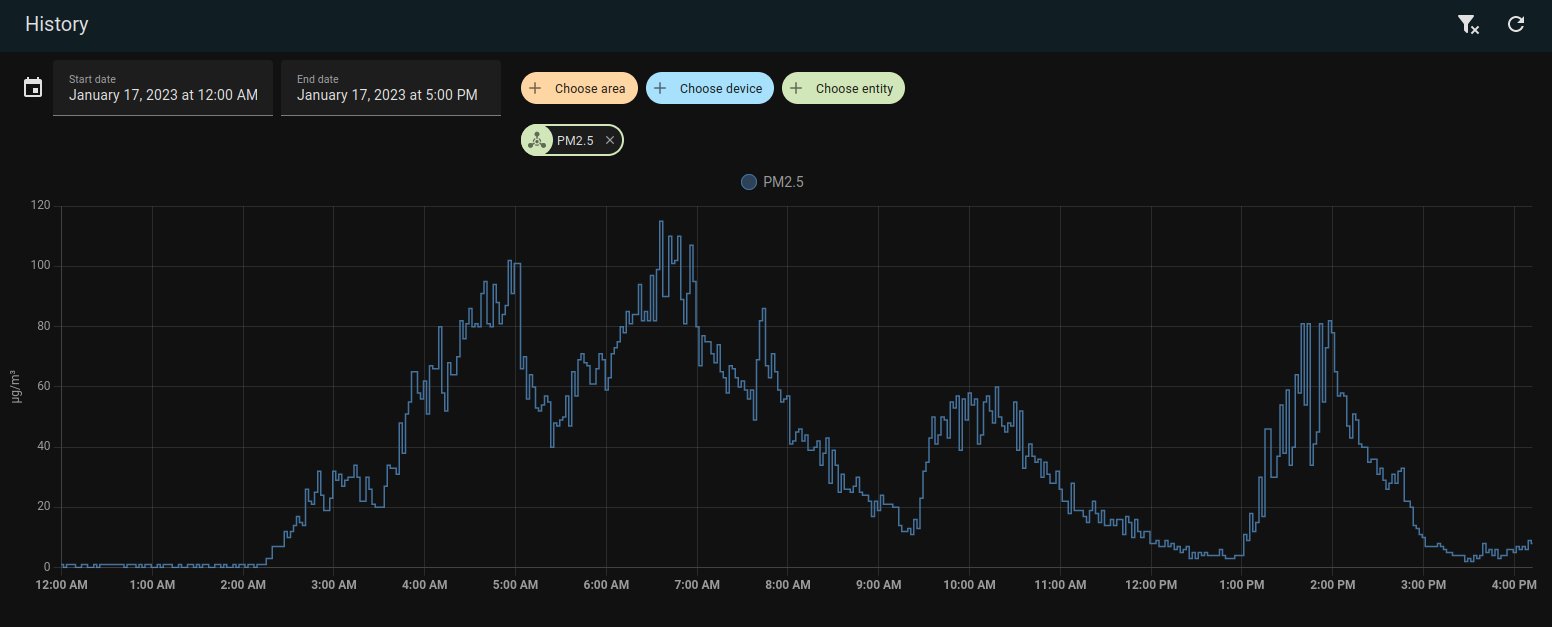Click the PM2.5 text inside the chip
The width and height of the screenshot is (1552, 627).
575,141
